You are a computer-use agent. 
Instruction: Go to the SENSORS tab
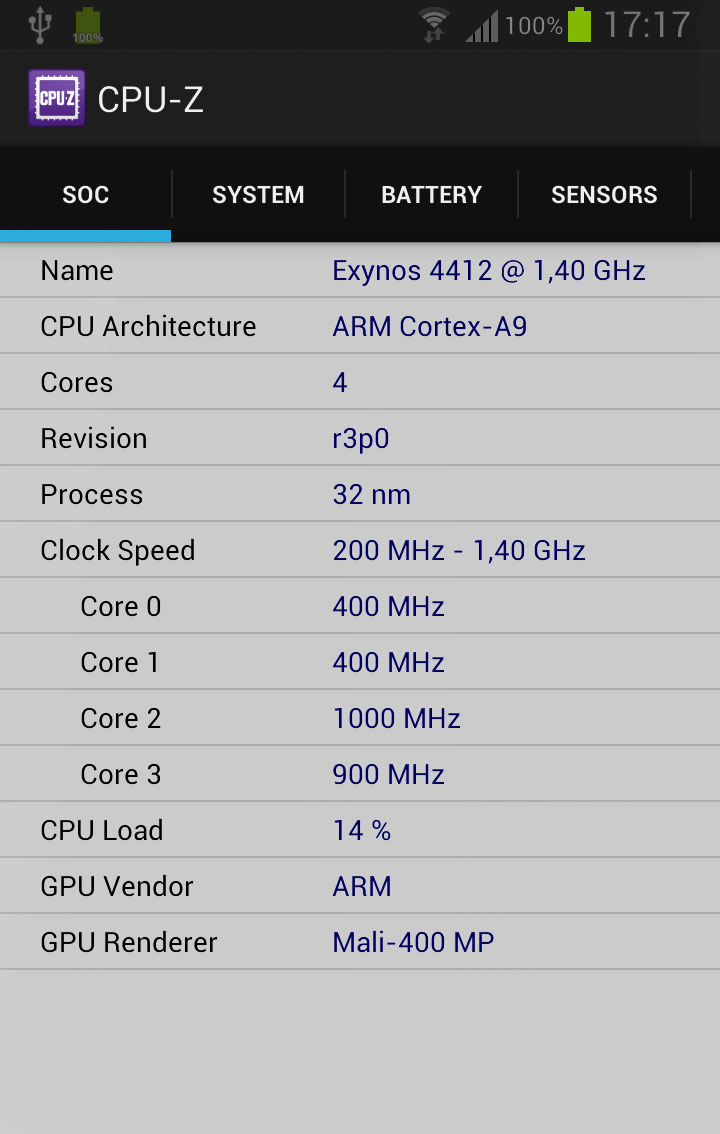tap(604, 195)
